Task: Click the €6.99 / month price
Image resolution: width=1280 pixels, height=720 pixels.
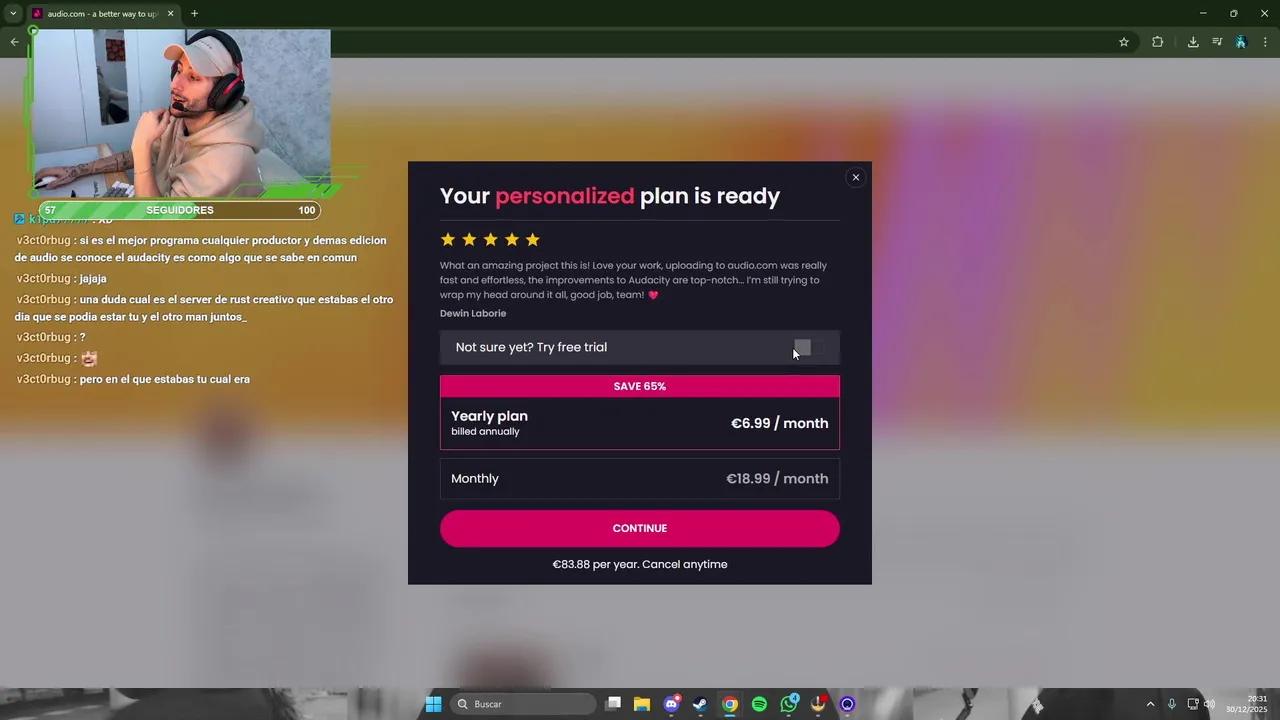Action: [779, 423]
